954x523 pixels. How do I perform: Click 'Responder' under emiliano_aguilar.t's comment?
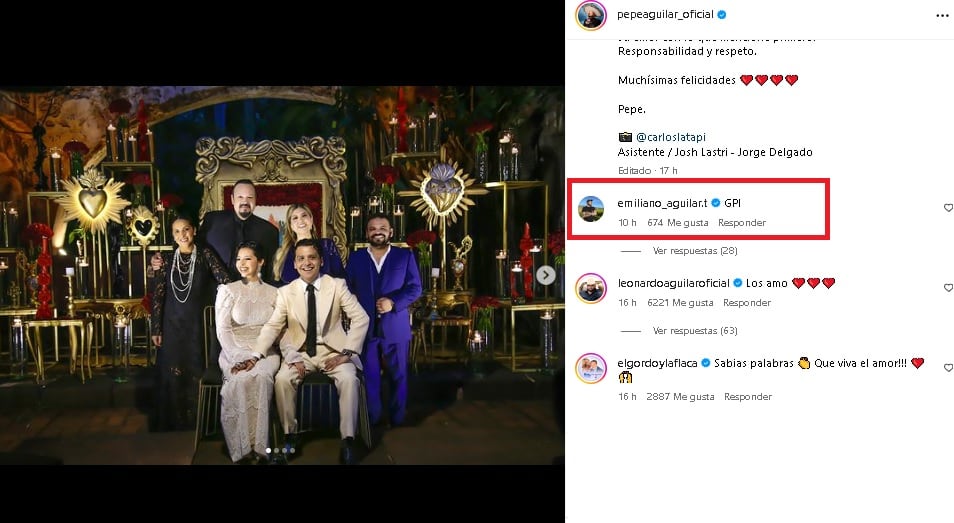coord(741,223)
